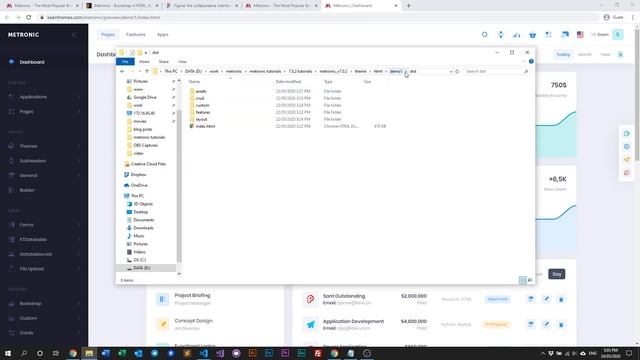Open the assets folder in Explorer
Image resolution: width=640 pixels, height=360 pixels.
pos(200,91)
